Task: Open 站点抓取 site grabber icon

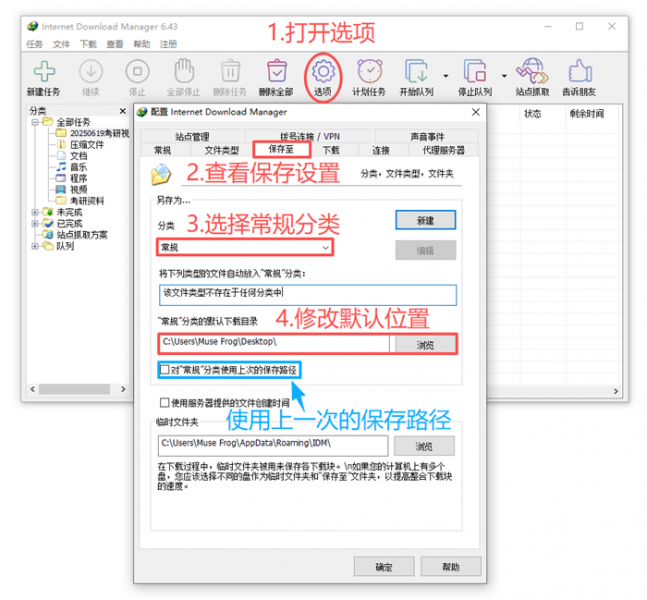Action: (x=532, y=71)
